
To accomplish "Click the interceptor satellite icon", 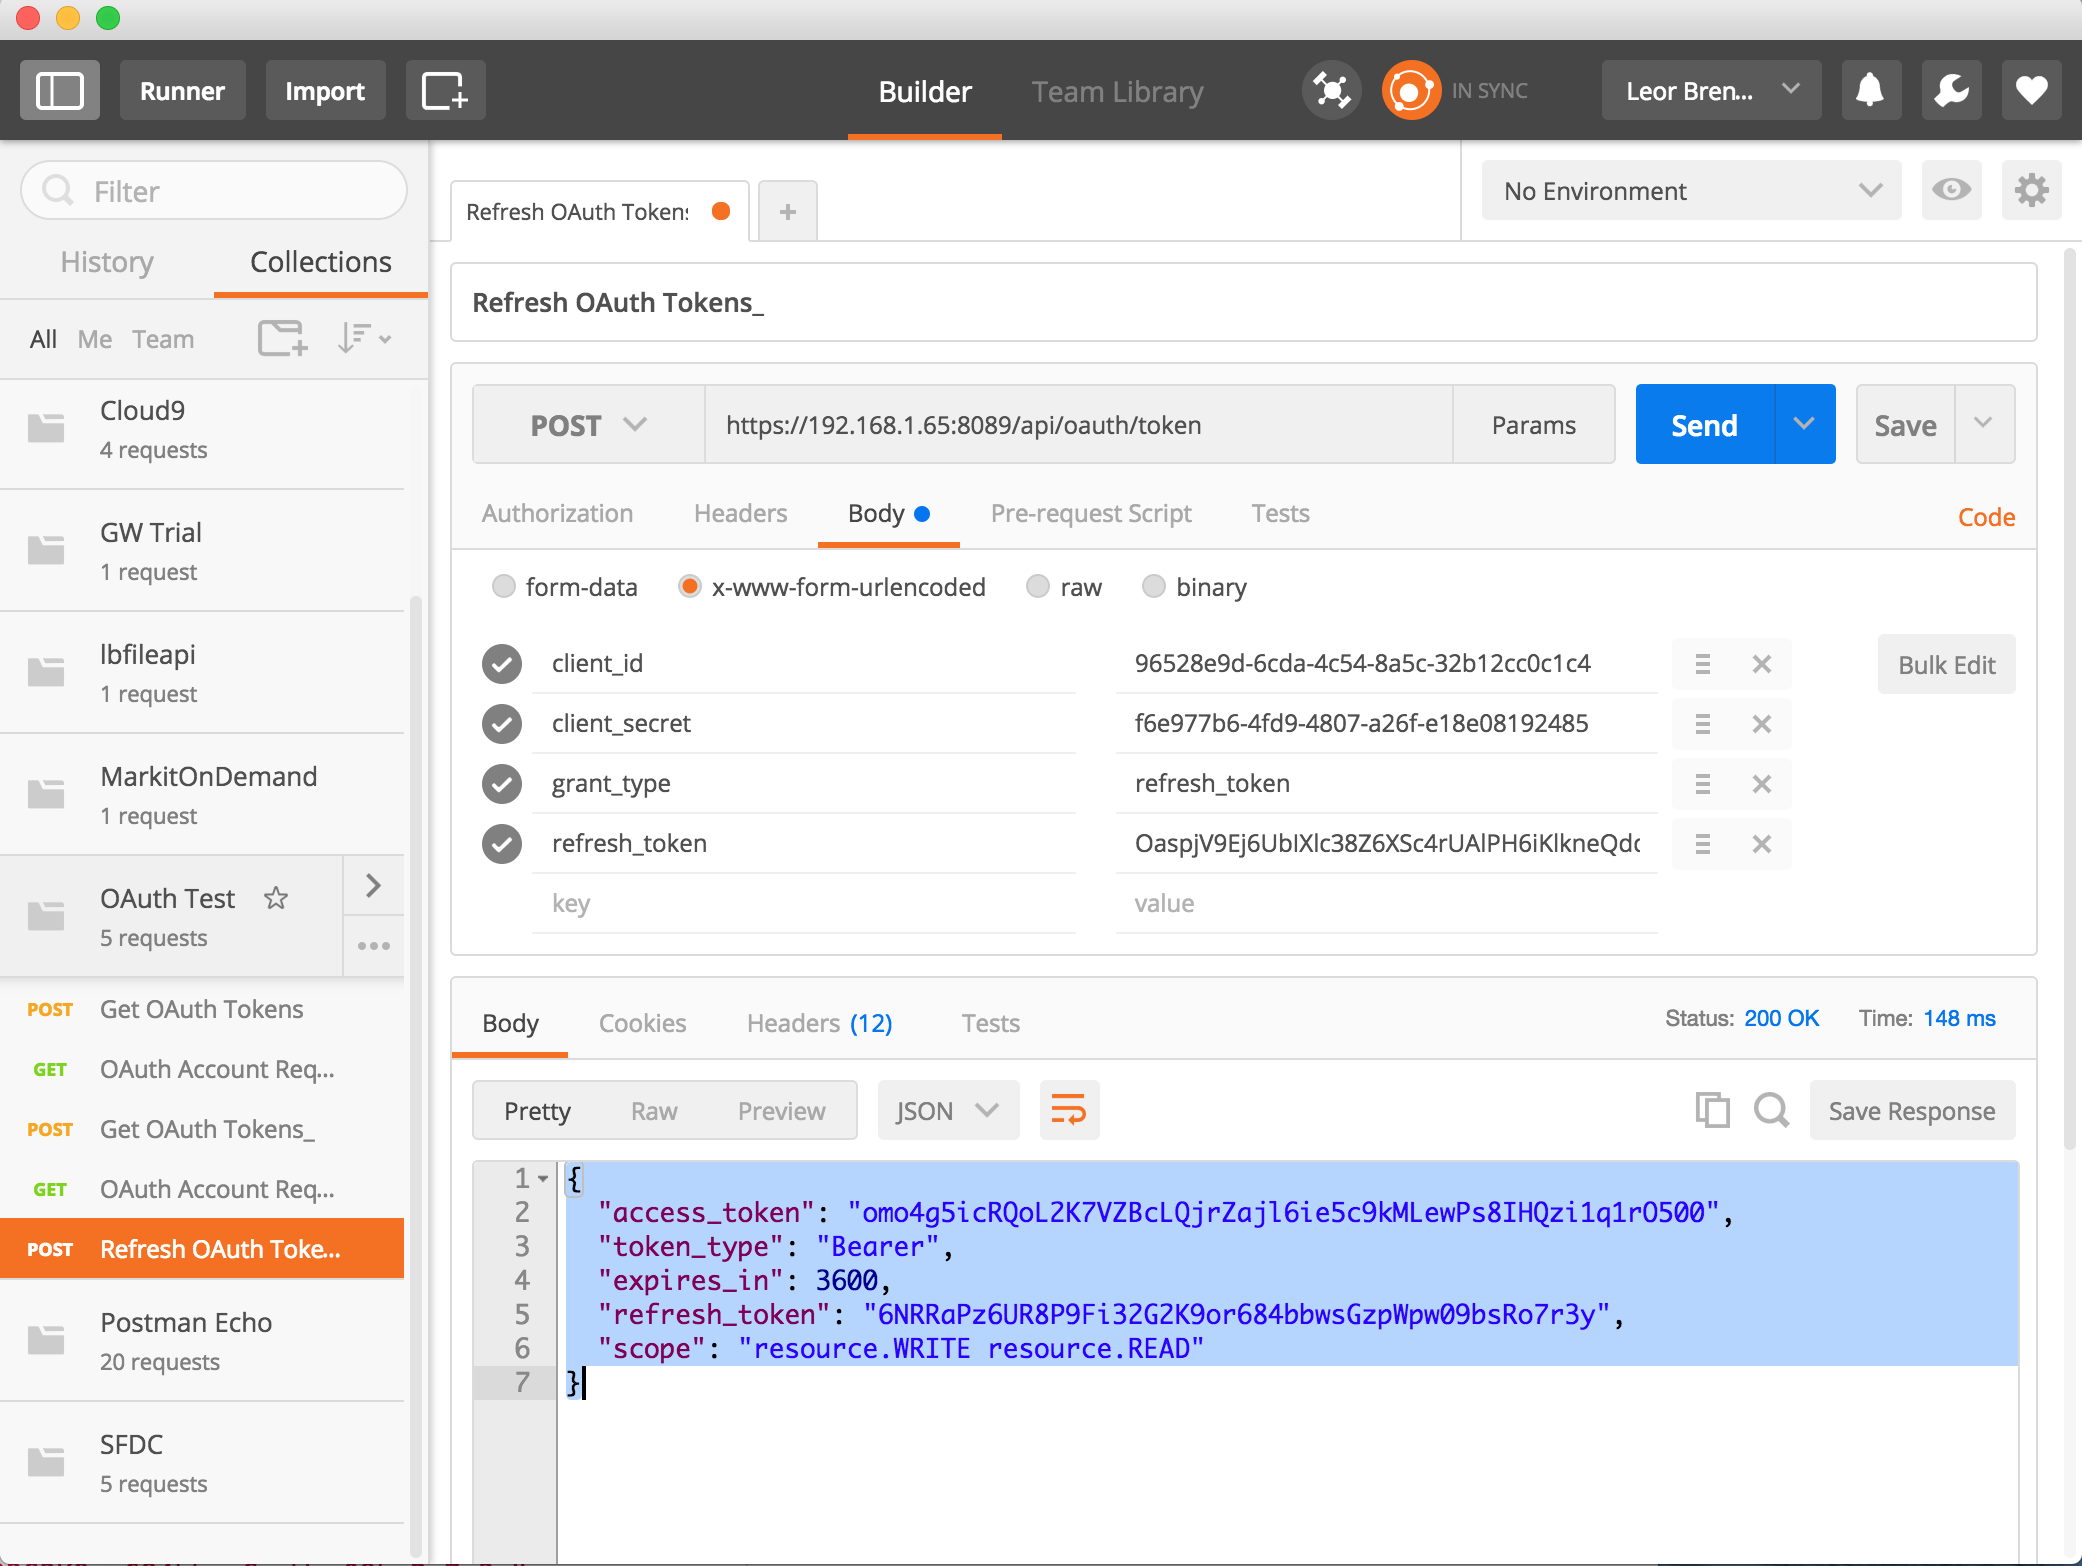I will pyautogui.click(x=1331, y=91).
